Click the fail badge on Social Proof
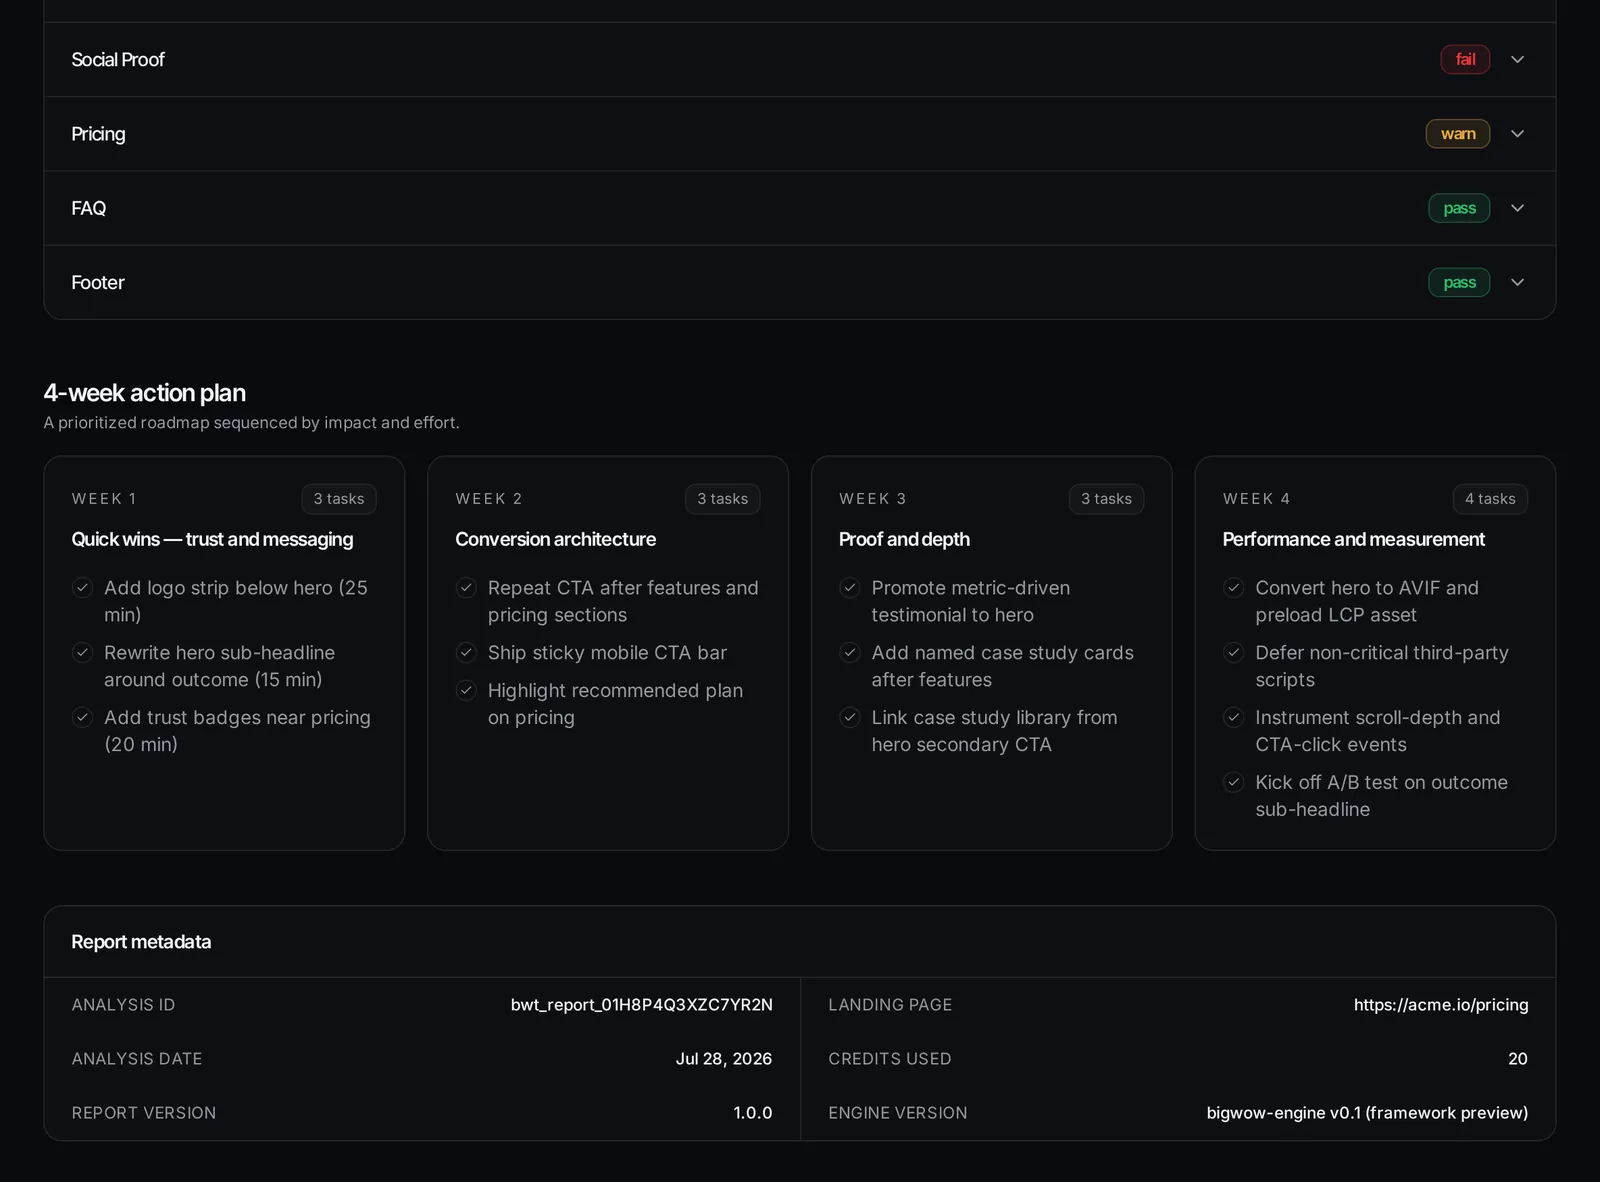Screen dimensions: 1600x1182 1465,60
